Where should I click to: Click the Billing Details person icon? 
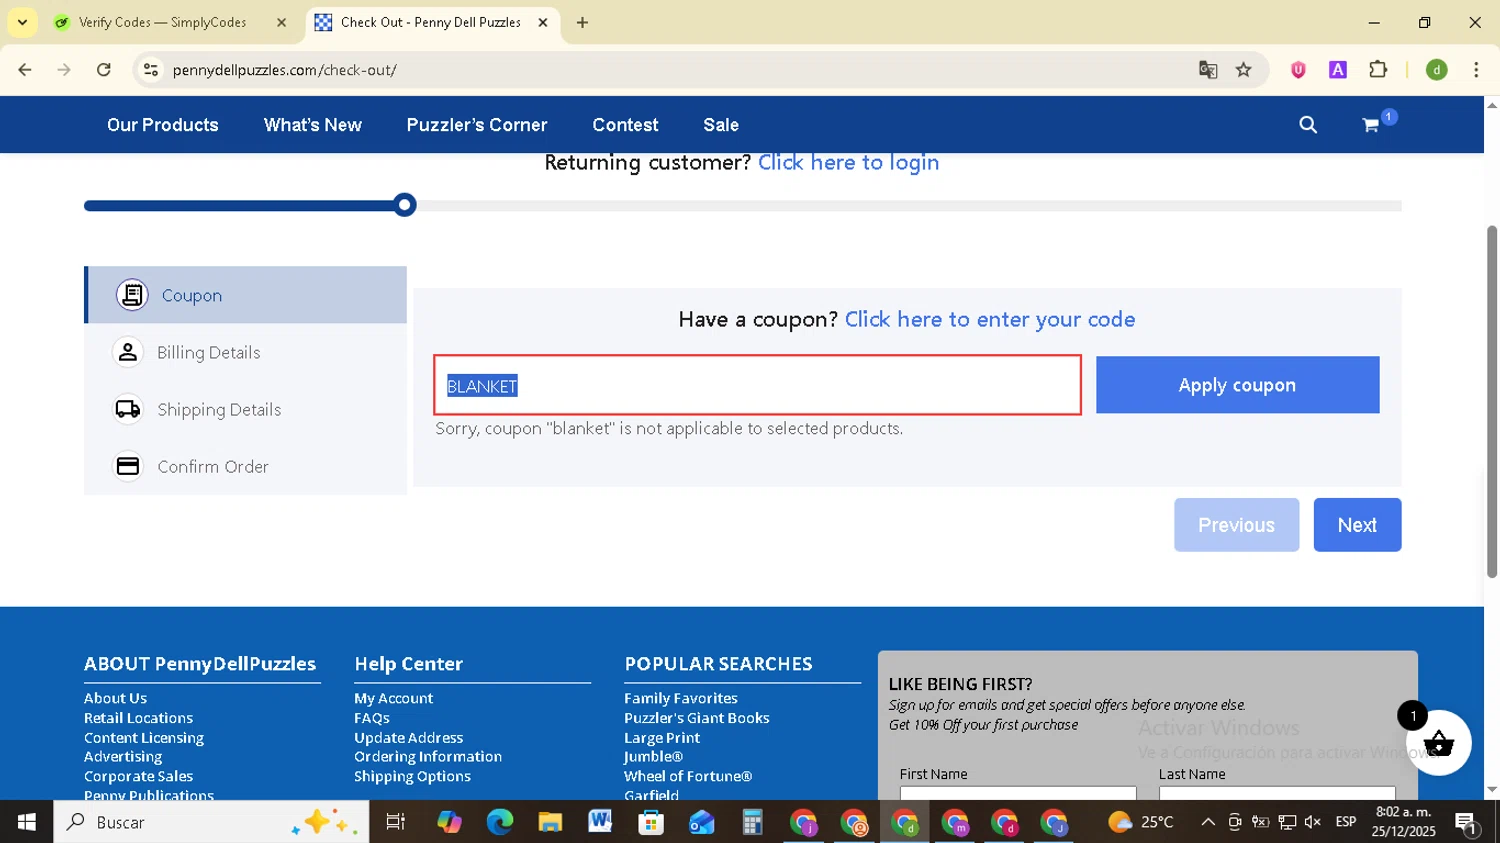coord(128,352)
